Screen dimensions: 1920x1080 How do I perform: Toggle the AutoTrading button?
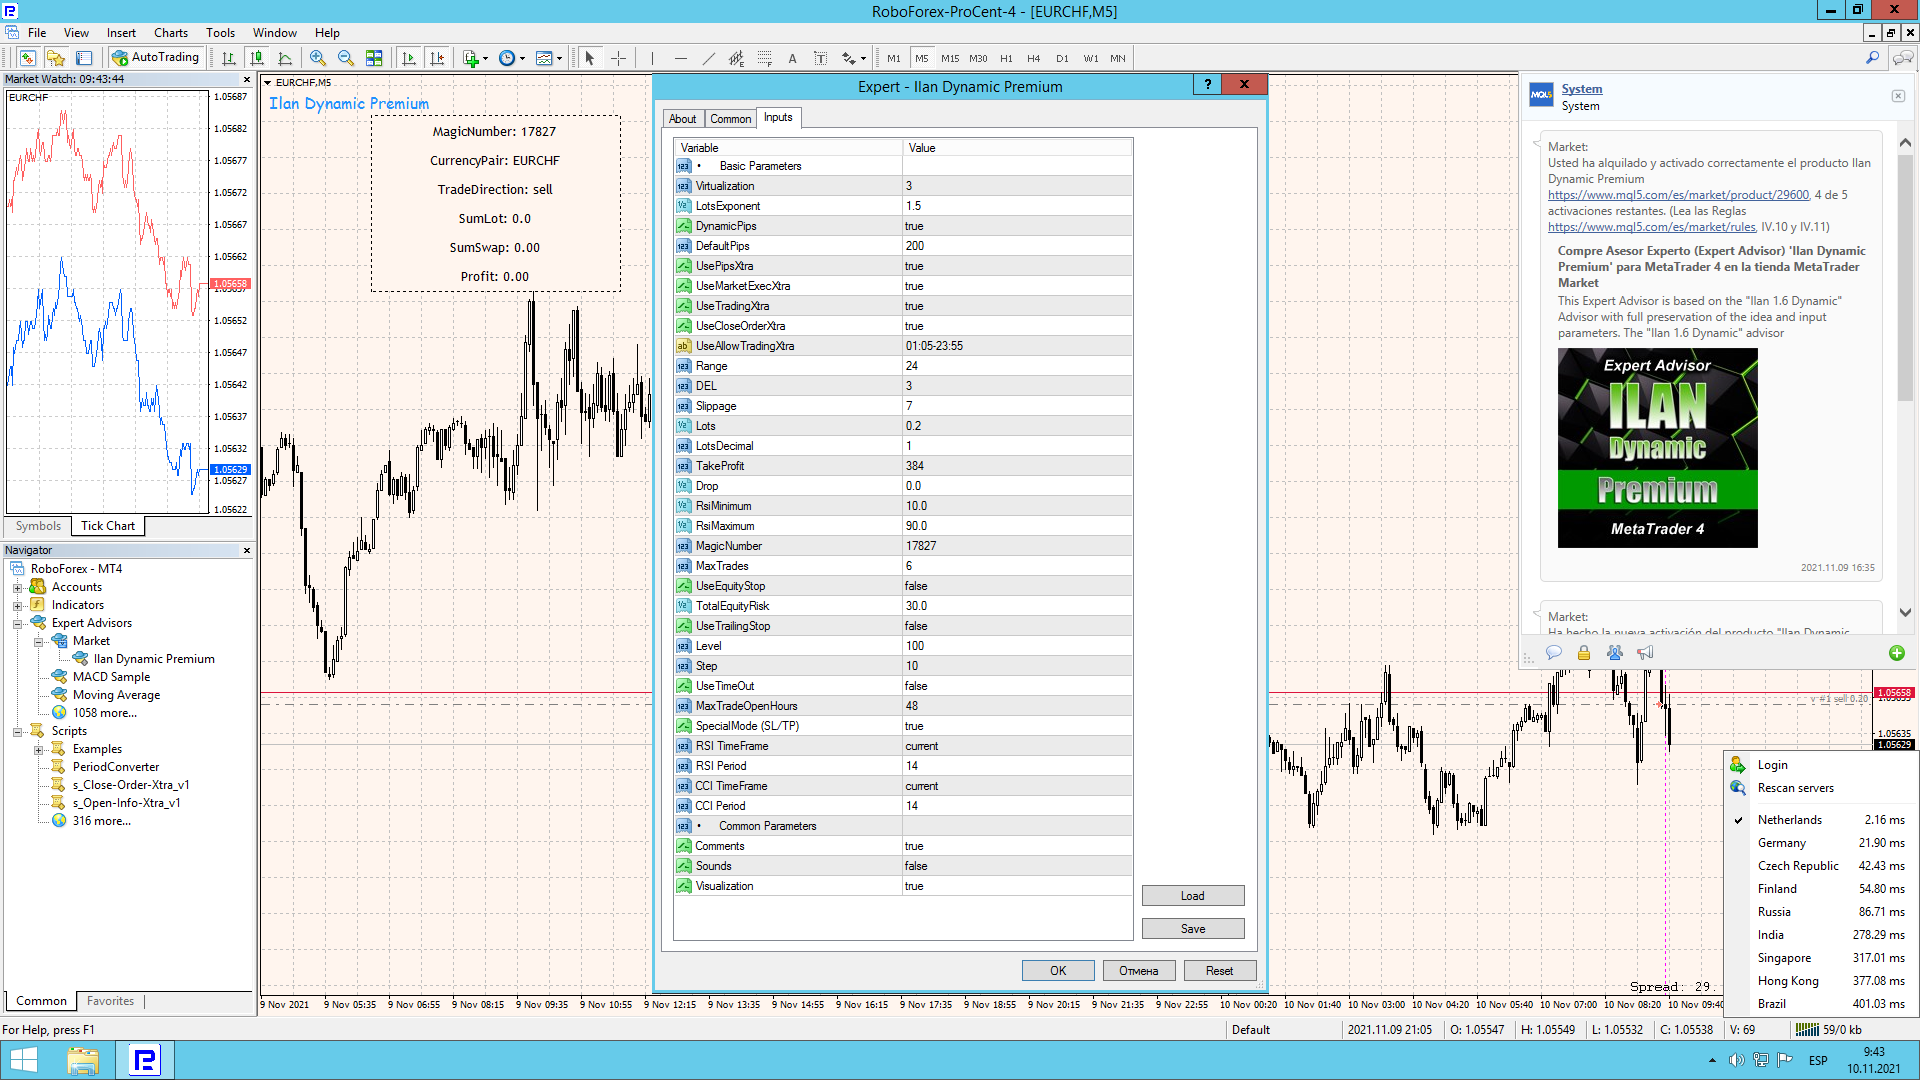coord(156,57)
